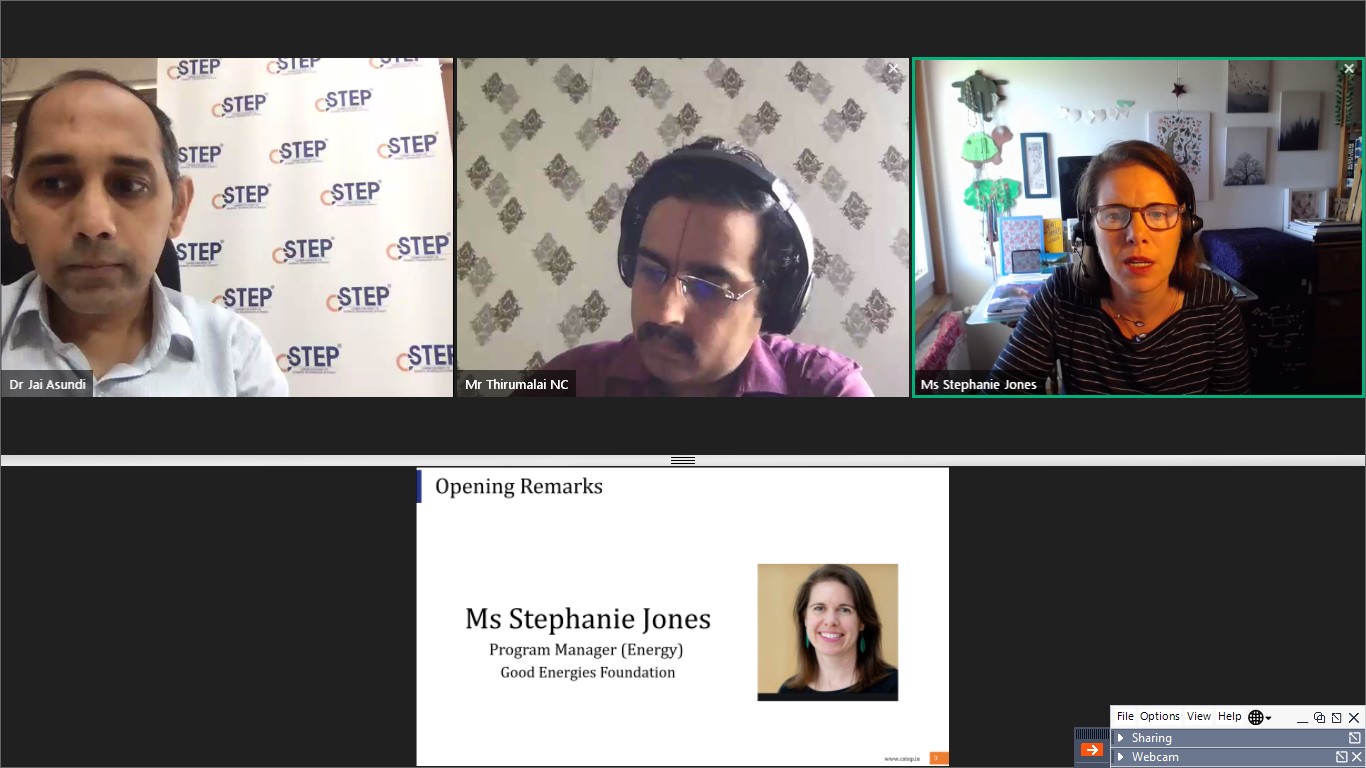Open the File menu
Image resolution: width=1366 pixels, height=768 pixels.
click(1125, 716)
